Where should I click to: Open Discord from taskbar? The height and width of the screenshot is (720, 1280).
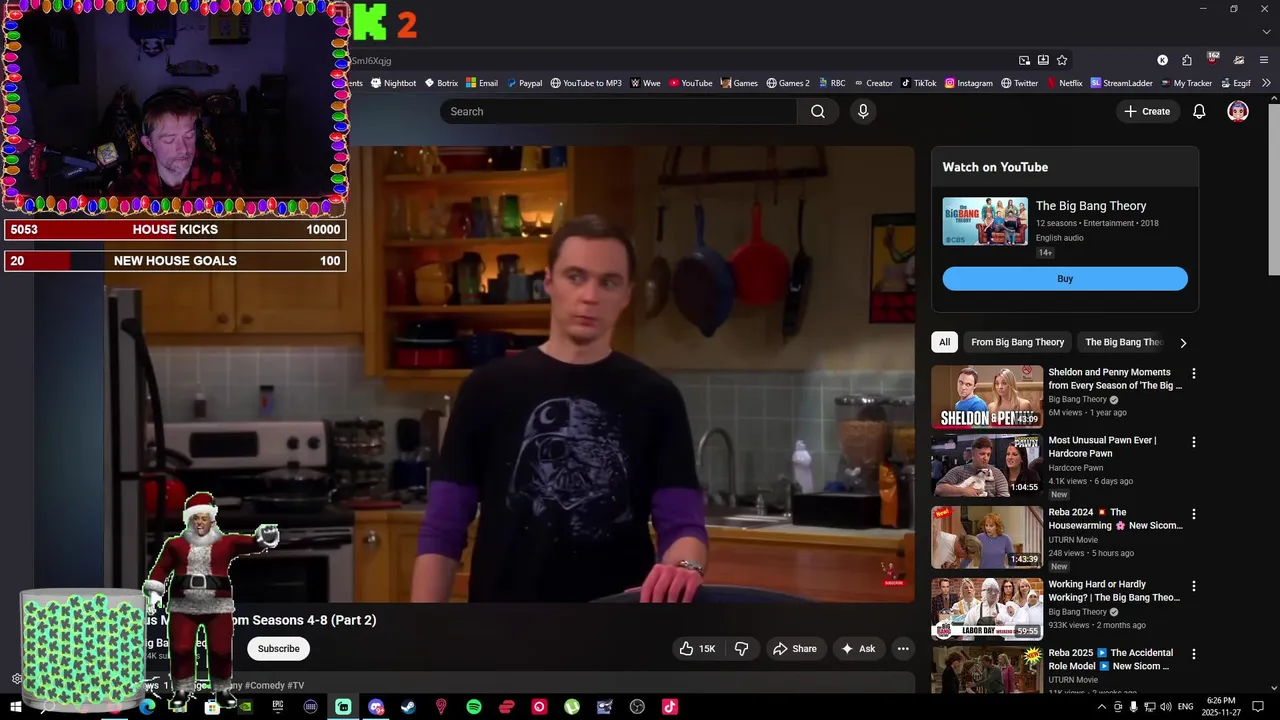[x=376, y=707]
